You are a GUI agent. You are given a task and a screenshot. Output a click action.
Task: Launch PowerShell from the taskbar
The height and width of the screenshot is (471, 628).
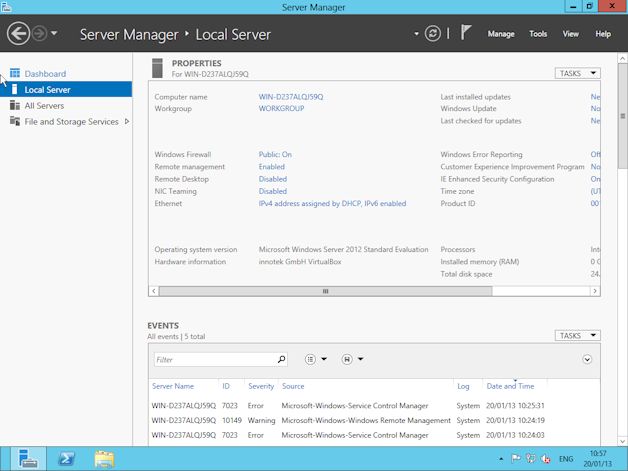[66, 459]
